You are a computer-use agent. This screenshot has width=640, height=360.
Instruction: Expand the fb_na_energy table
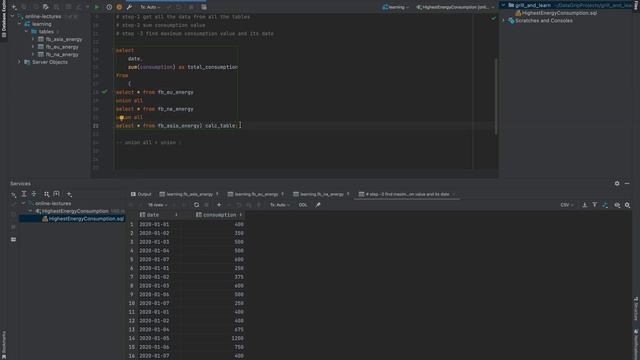pos(33,54)
